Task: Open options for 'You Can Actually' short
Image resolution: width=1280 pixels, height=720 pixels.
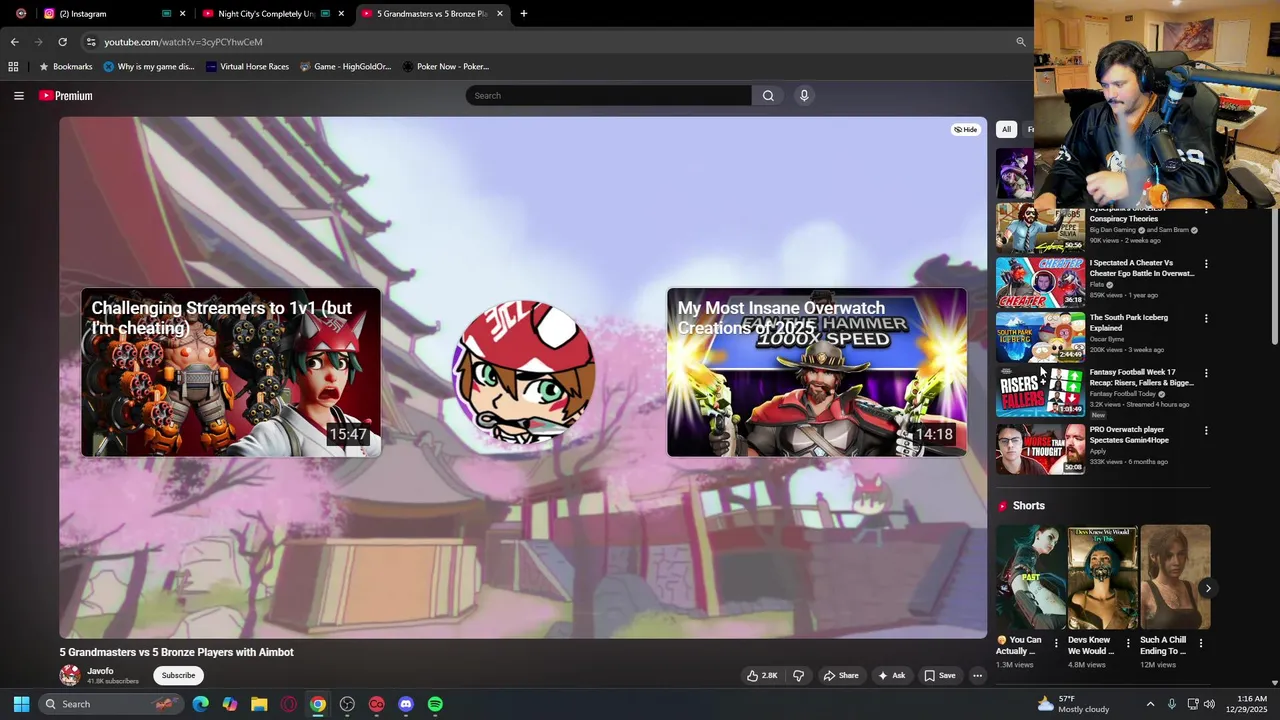Action: tap(1056, 644)
